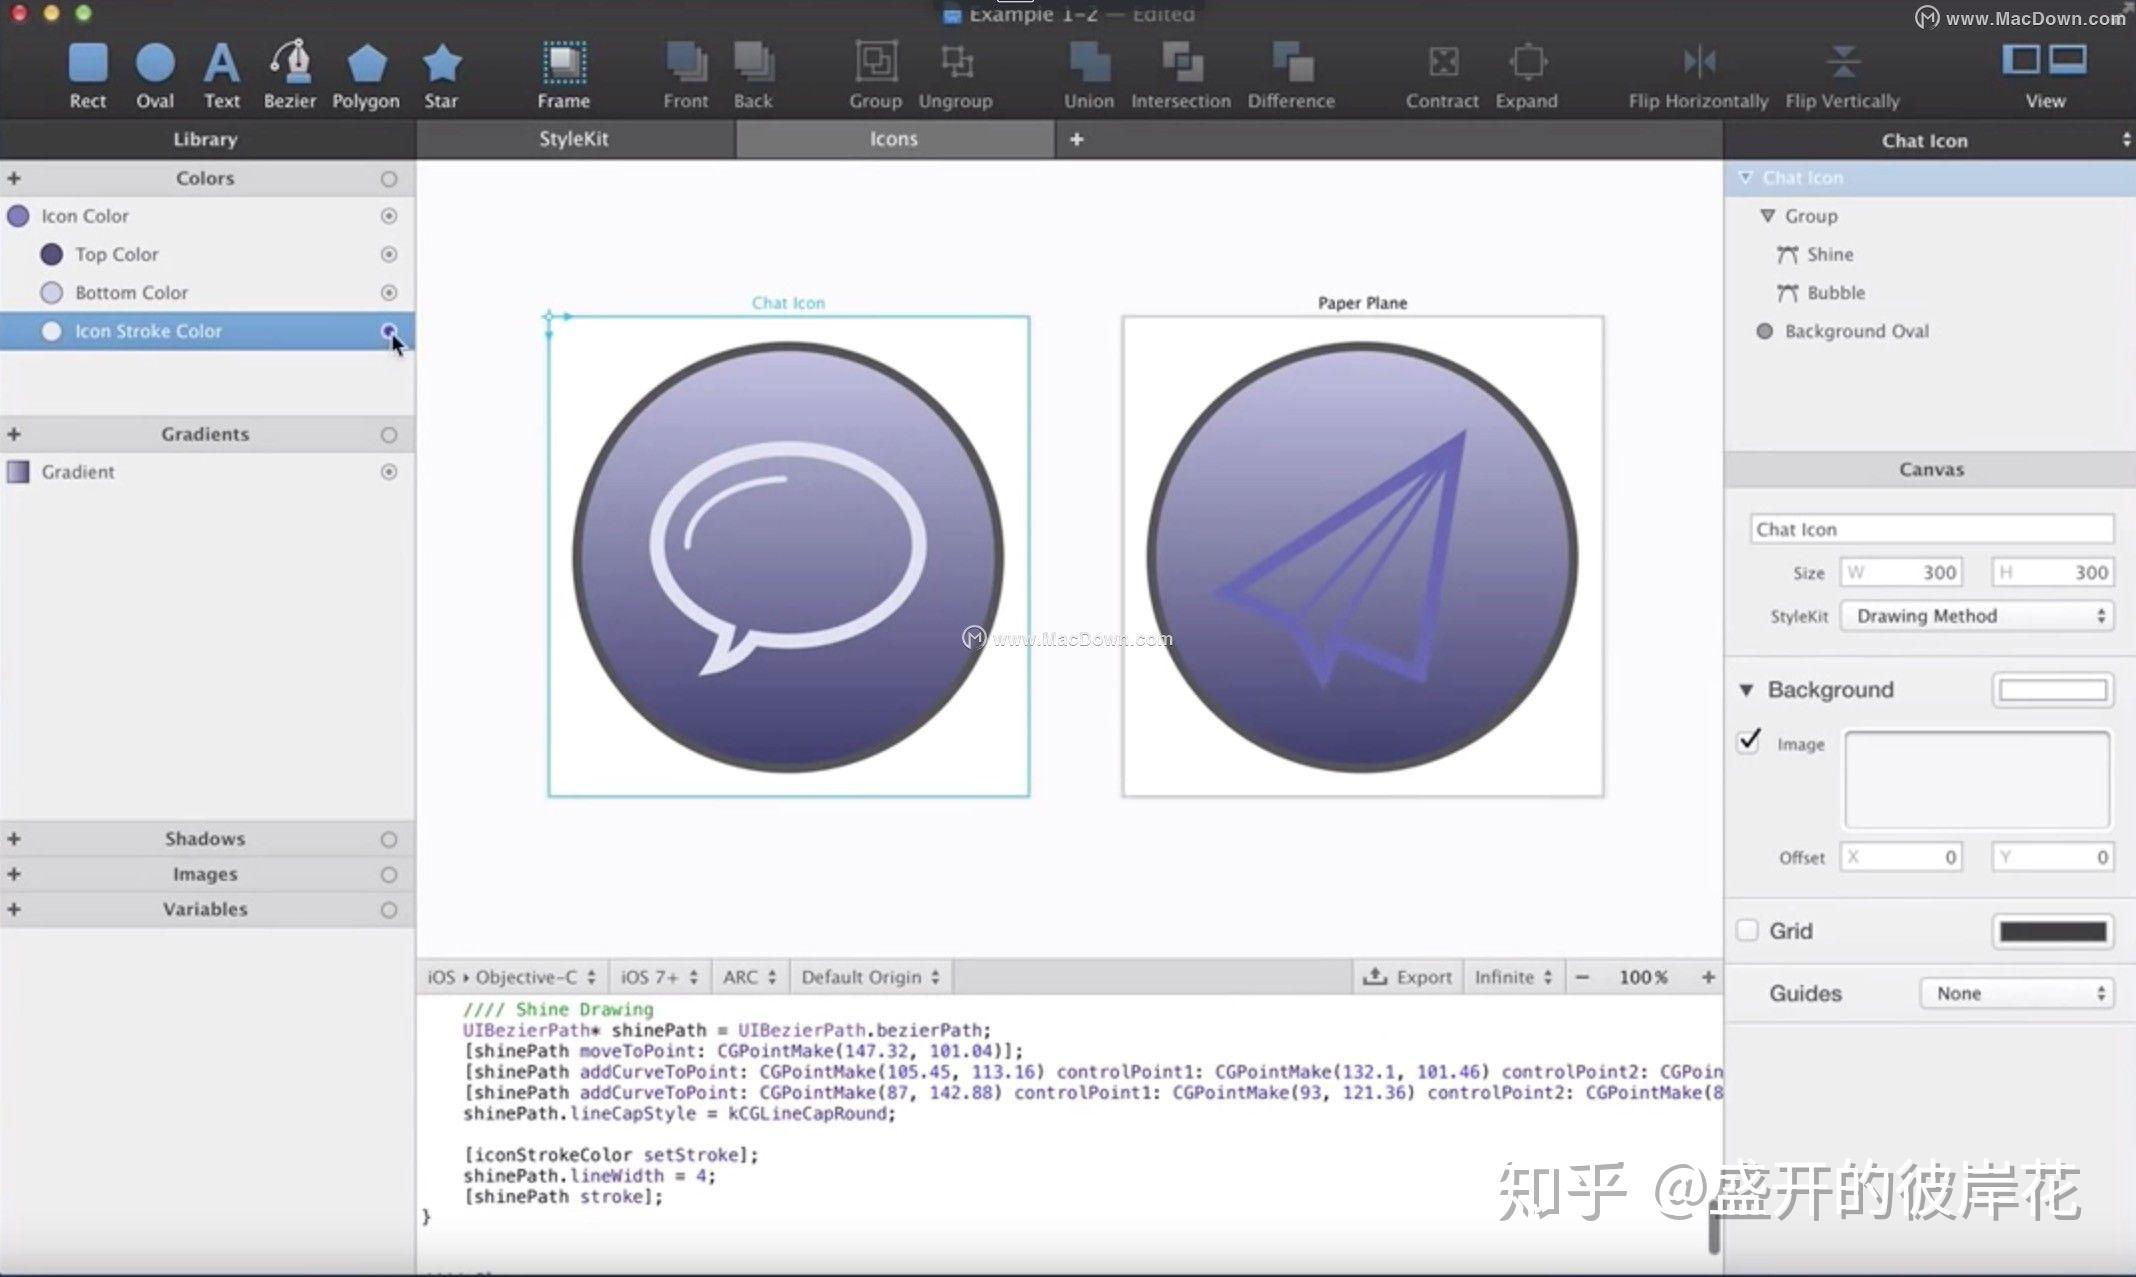This screenshot has height=1277, width=2136.
Task: Select the Polygon shape tool
Action: click(366, 64)
